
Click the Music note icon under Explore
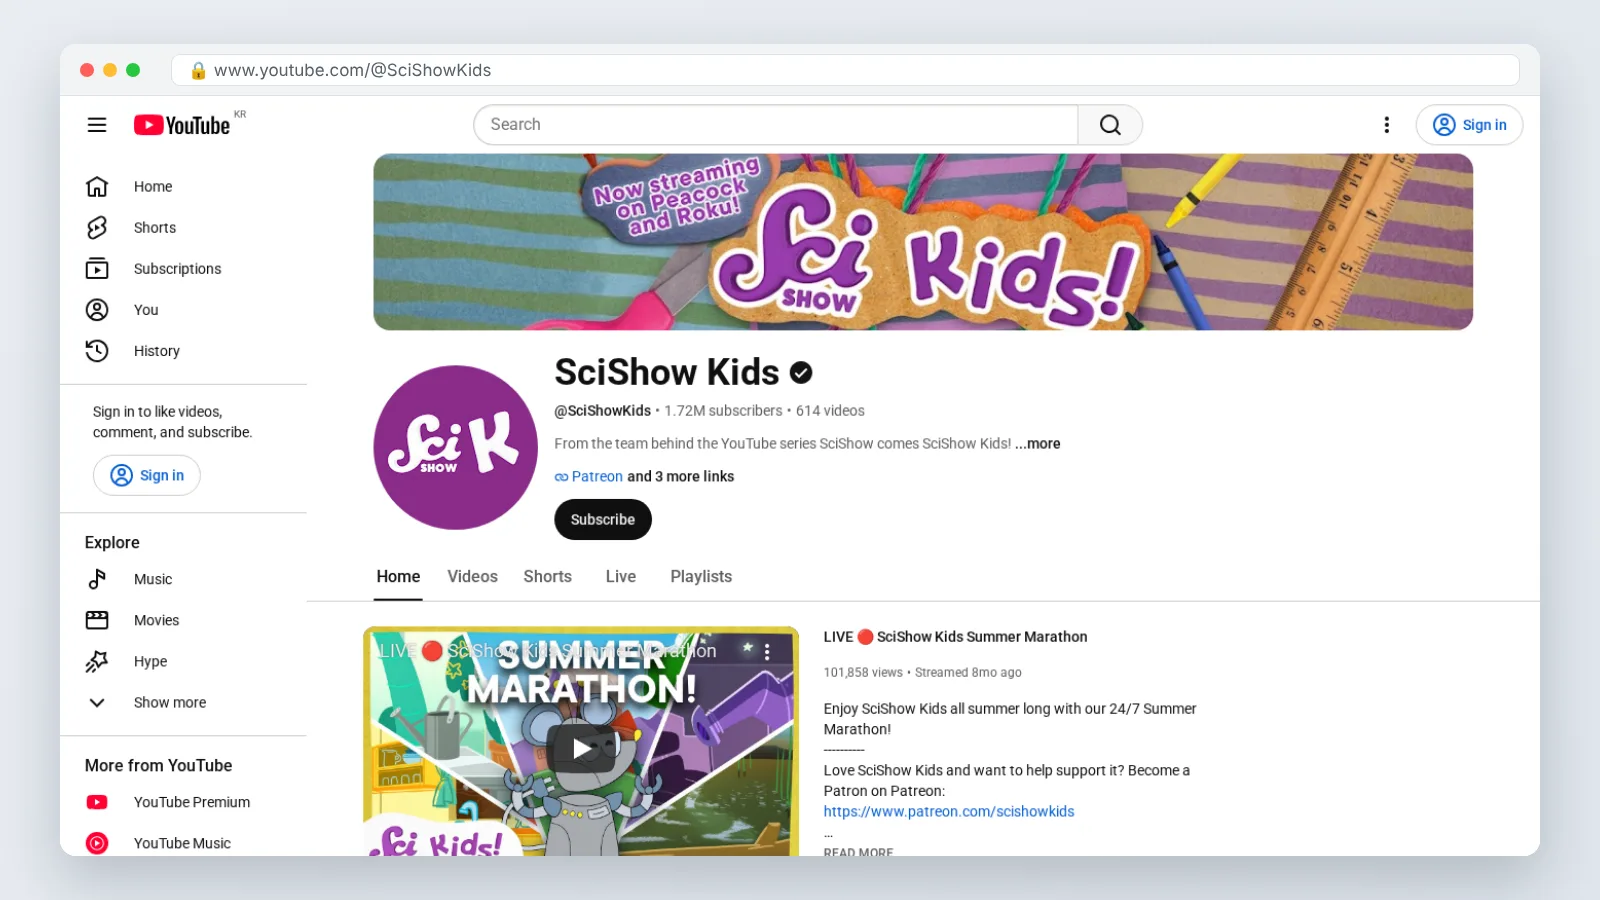click(97, 579)
